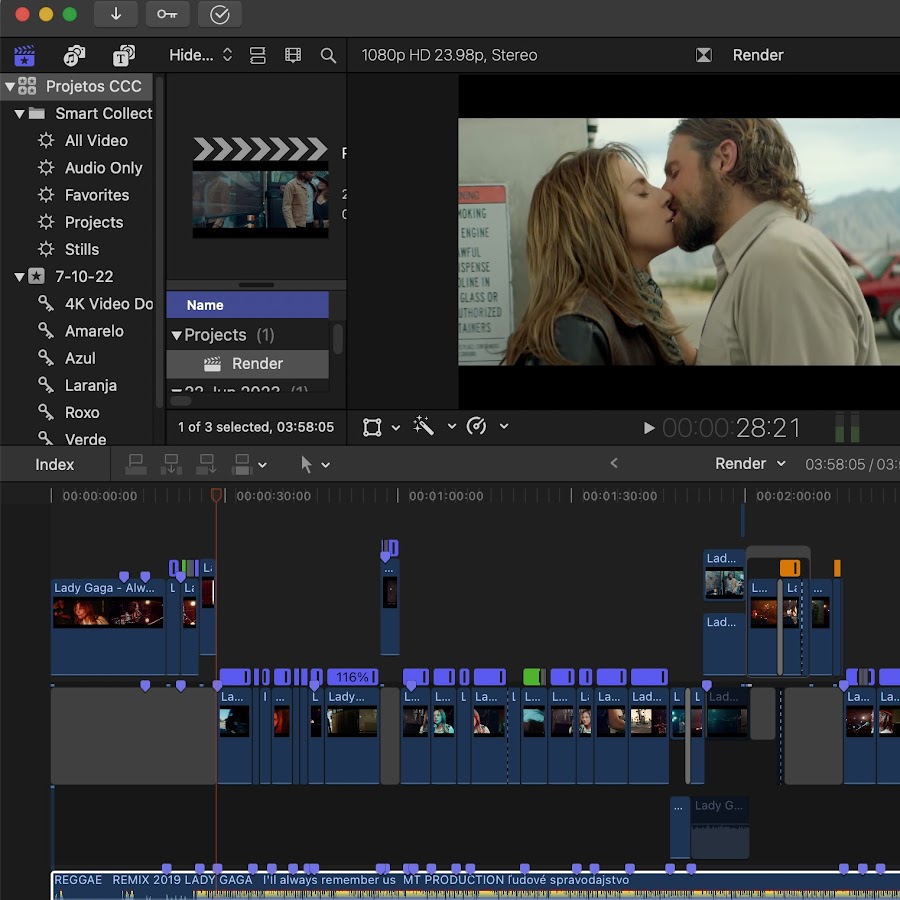Image resolution: width=900 pixels, height=900 pixels.
Task: Select the Lady Gaga - Alw... clip
Action: click(108, 627)
